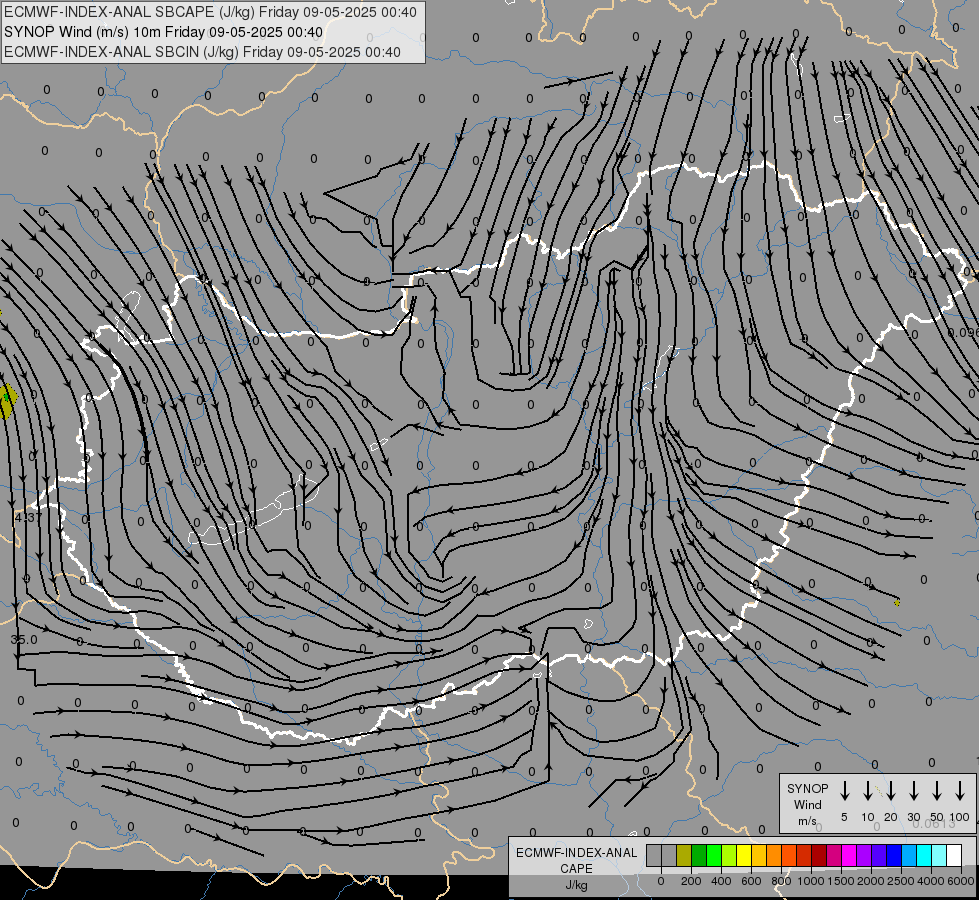Screen dimensions: 979x900
Task: Pick the sky blue CAPE swatch
Action: click(x=908, y=855)
